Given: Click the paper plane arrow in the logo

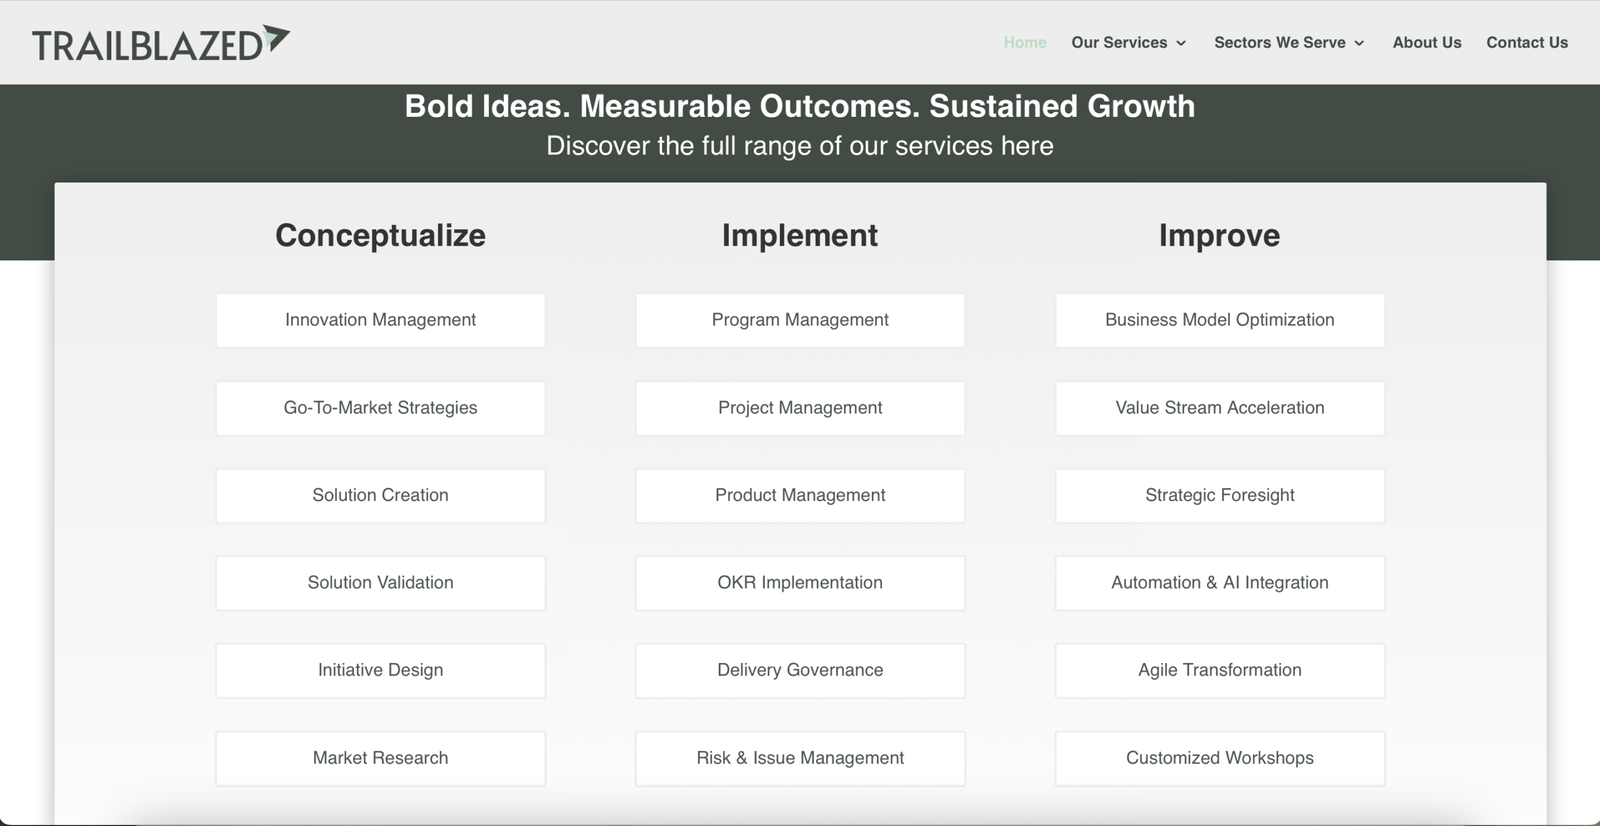Looking at the screenshot, I should 272,38.
